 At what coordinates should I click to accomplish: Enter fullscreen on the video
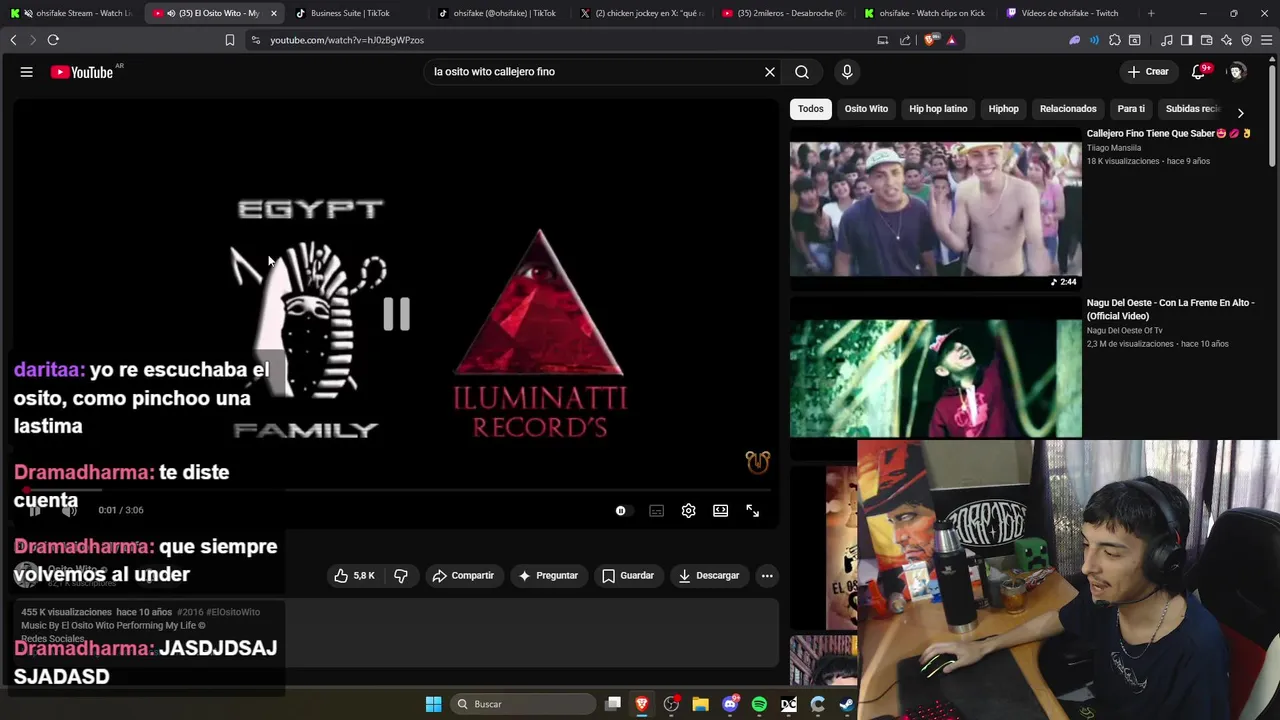click(x=753, y=511)
